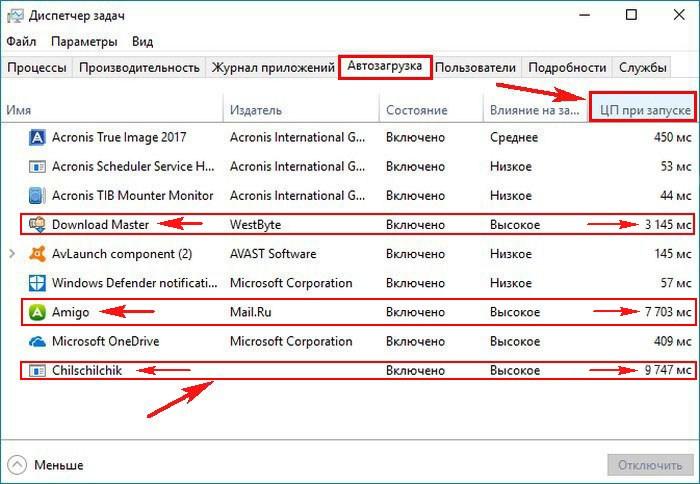Click the Mail.Ru publisher cell
The height and width of the screenshot is (484, 700).
[x=250, y=312]
